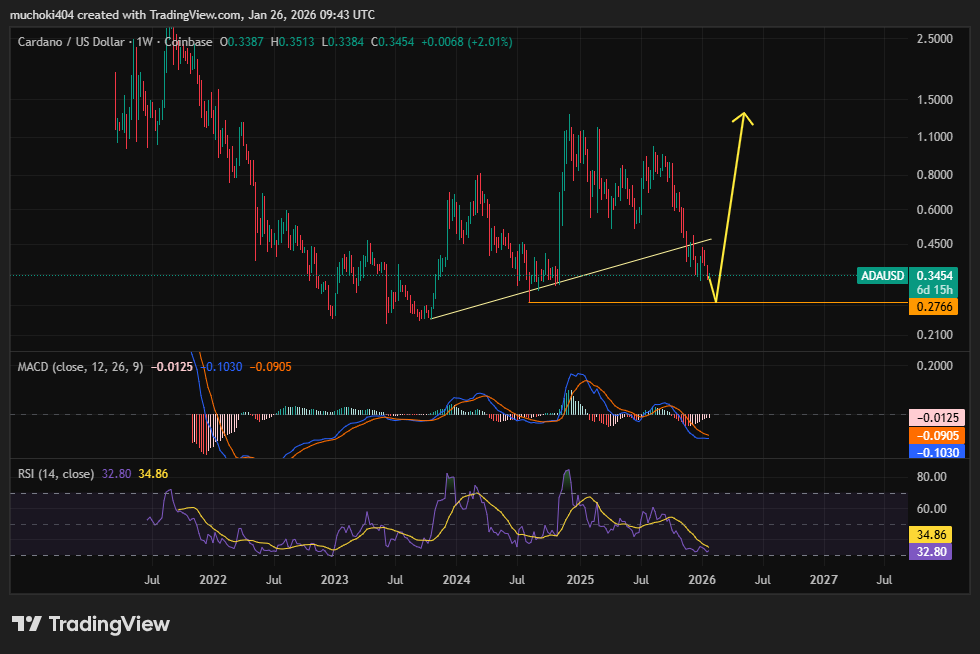Click the 2026 label on time axis
980x654 pixels.
coord(701,579)
